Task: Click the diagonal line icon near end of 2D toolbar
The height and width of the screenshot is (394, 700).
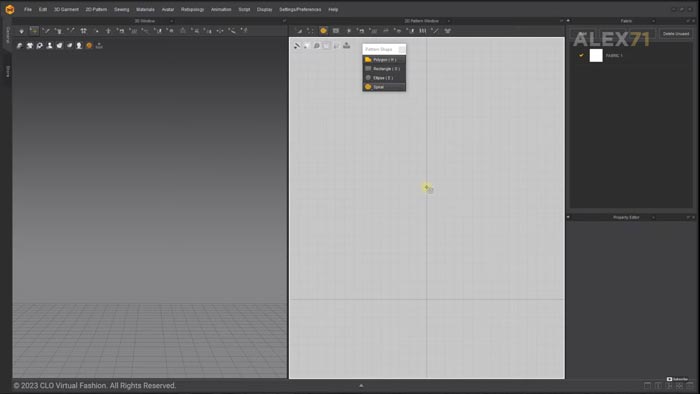Action: pyautogui.click(x=435, y=31)
